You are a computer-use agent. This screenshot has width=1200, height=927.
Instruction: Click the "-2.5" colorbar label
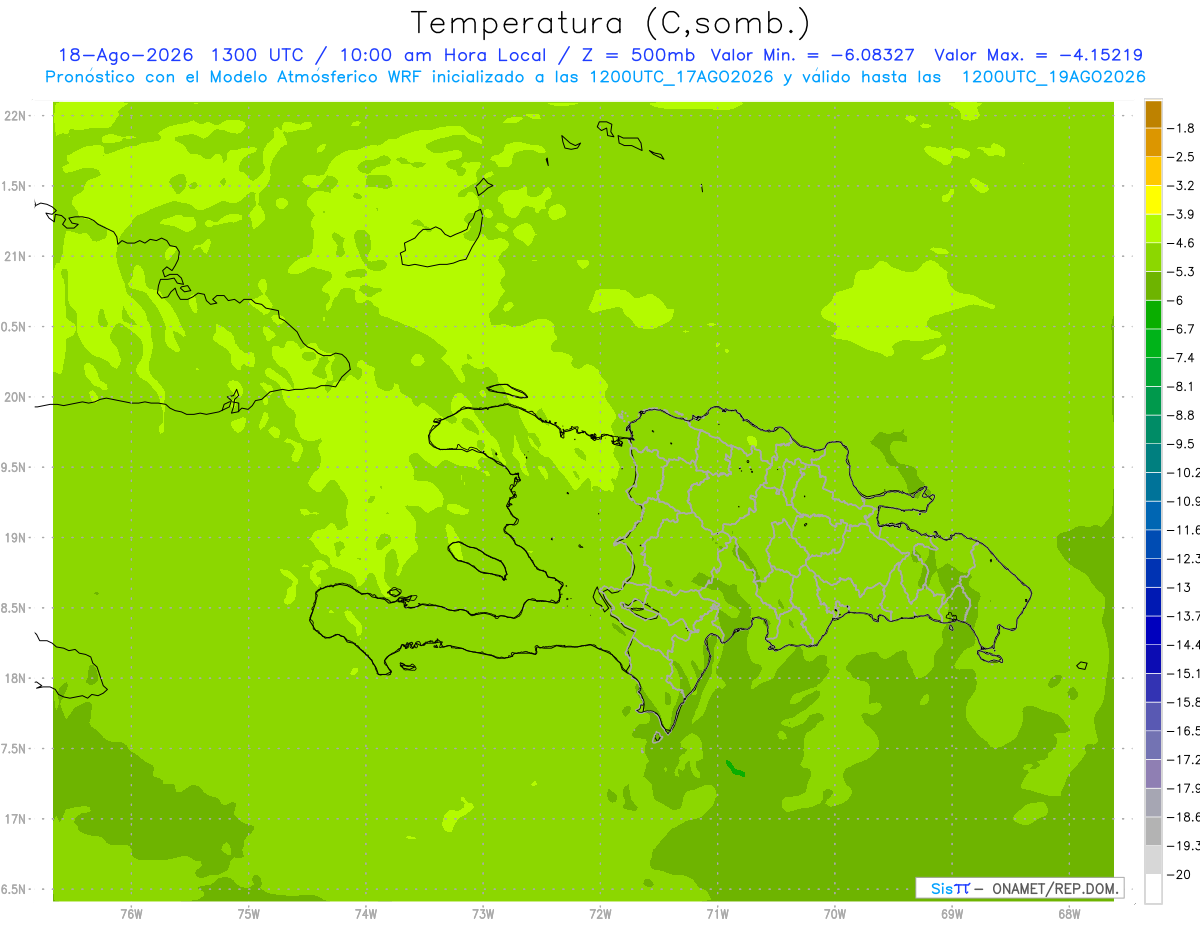(1181, 157)
